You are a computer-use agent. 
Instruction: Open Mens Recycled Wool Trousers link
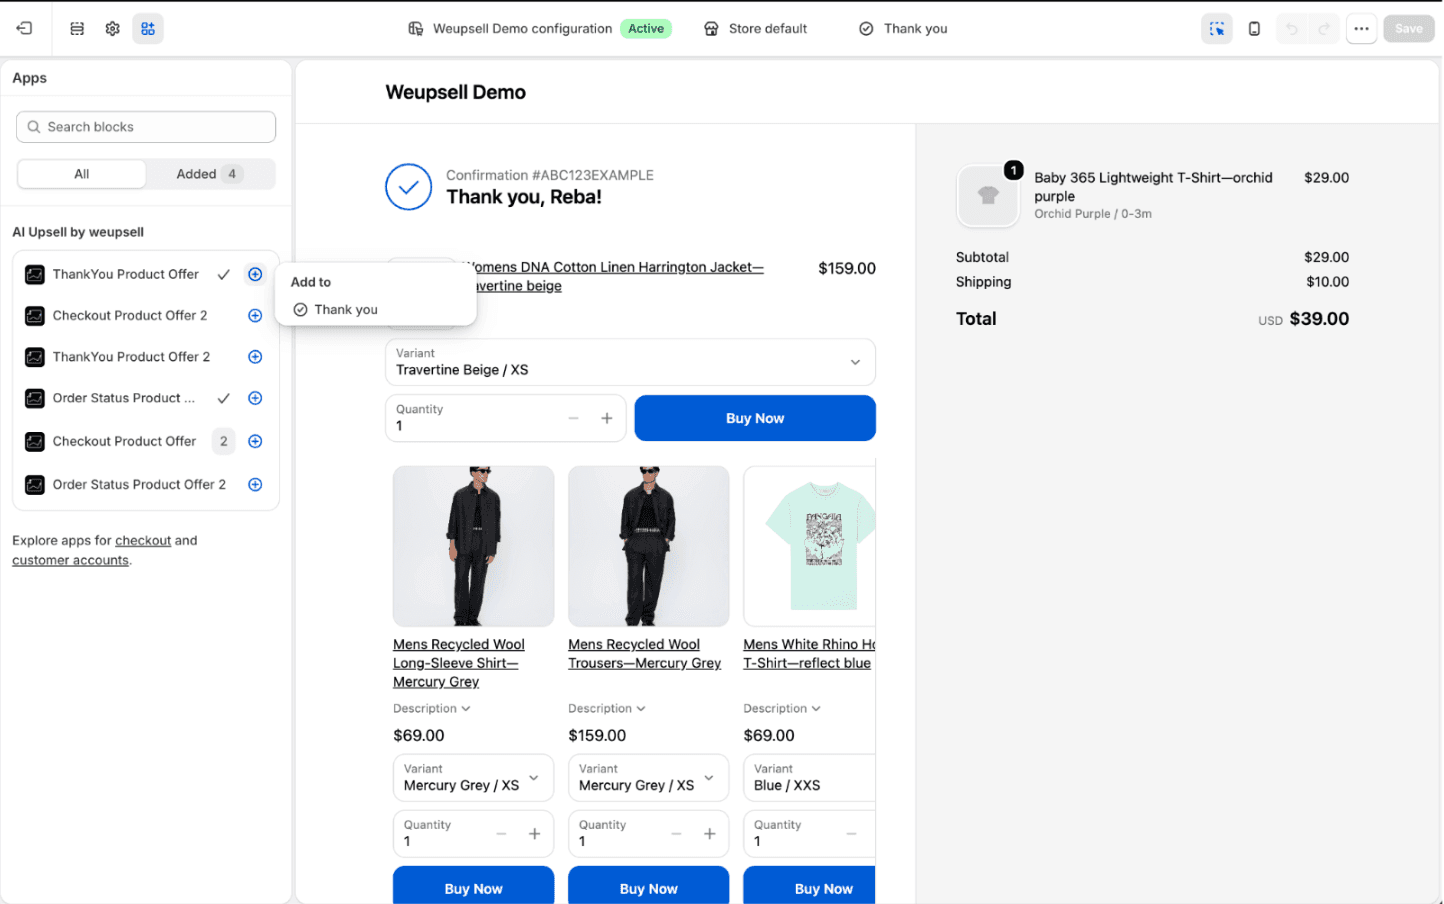644,654
